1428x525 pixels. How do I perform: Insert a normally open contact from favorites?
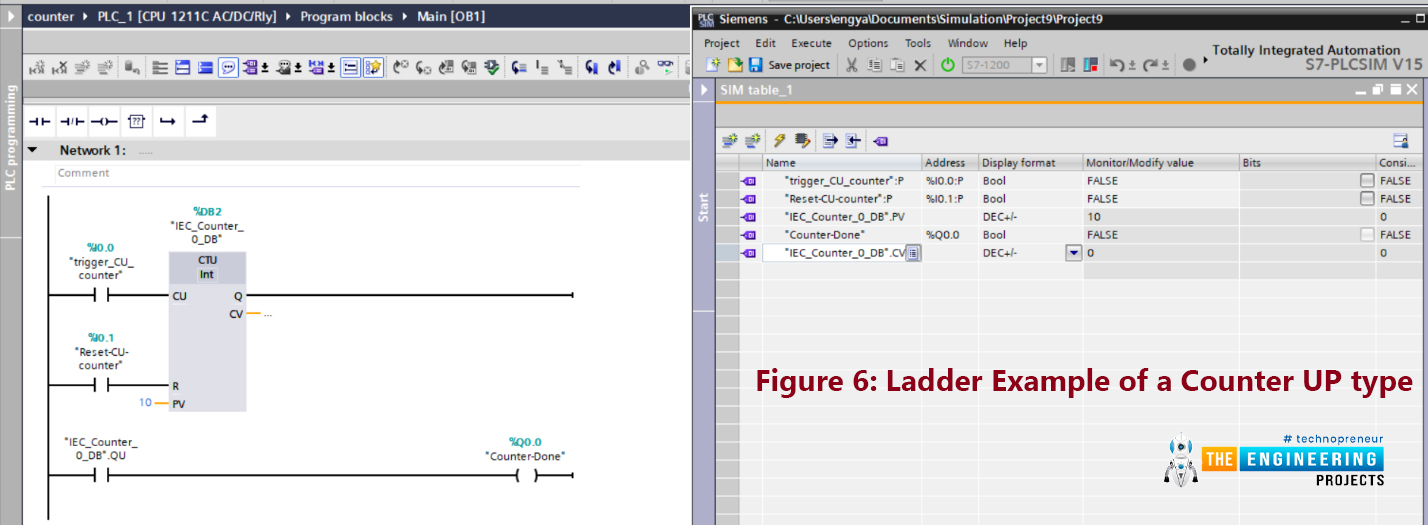click(40, 121)
